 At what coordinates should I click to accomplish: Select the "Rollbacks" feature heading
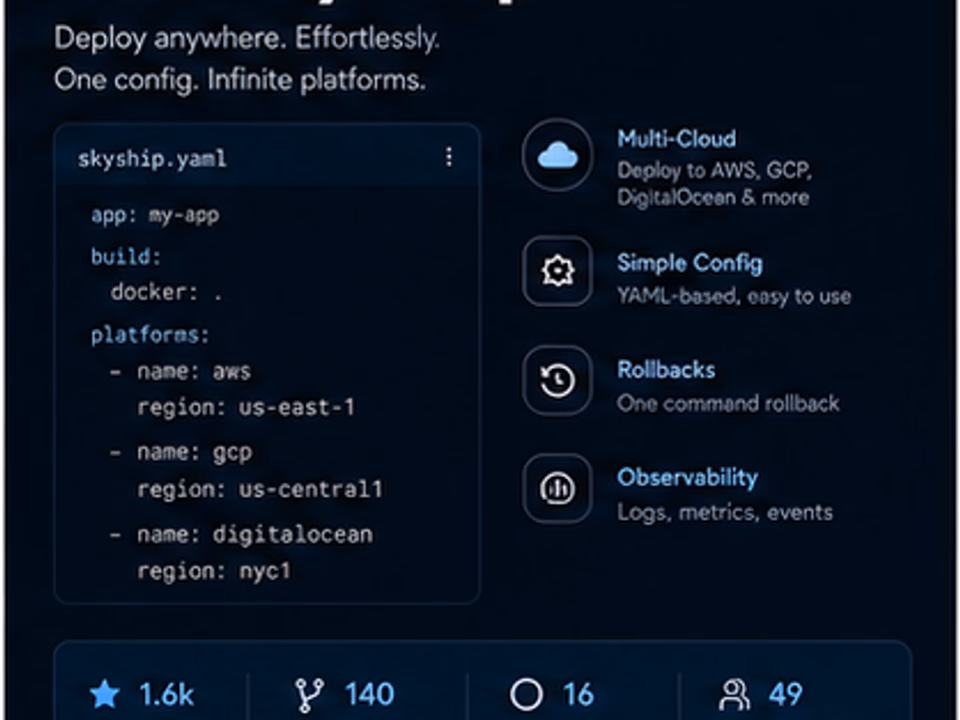666,370
